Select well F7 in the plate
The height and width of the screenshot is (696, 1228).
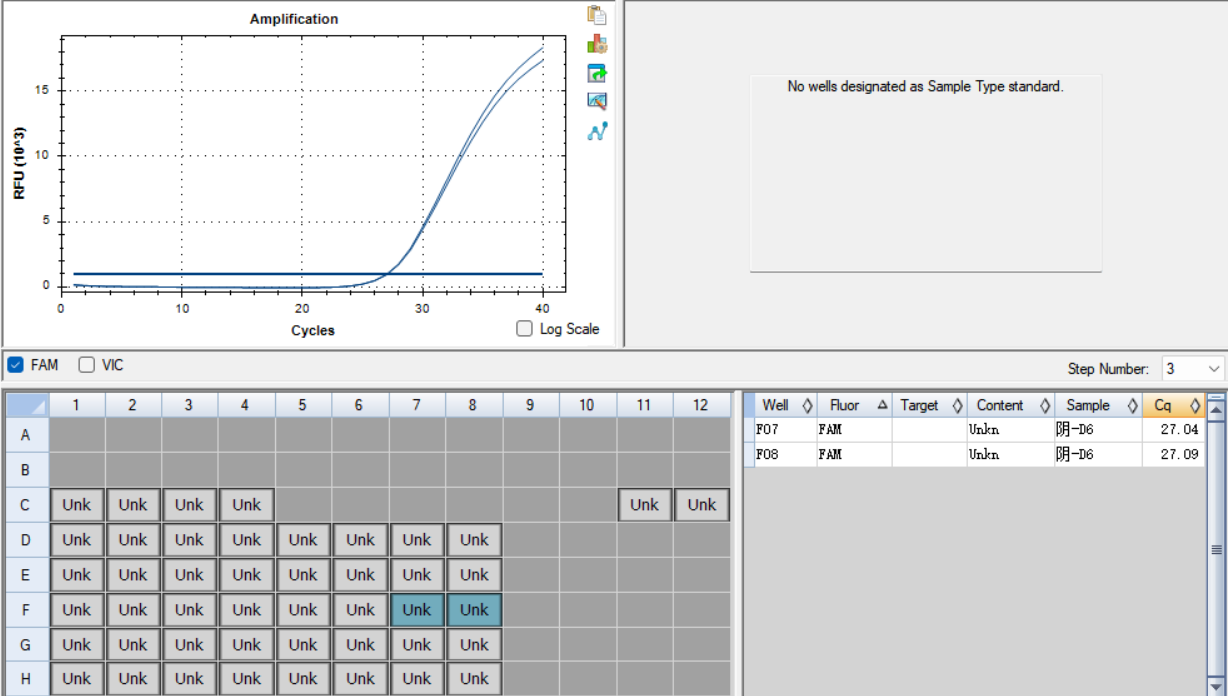tap(417, 610)
